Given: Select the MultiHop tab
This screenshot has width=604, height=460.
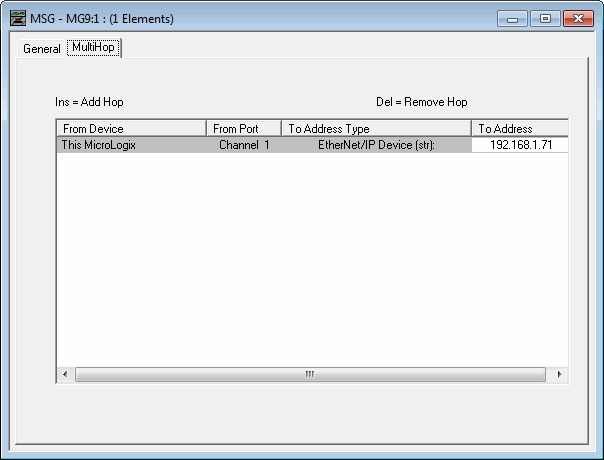Looking at the screenshot, I should point(93,47).
